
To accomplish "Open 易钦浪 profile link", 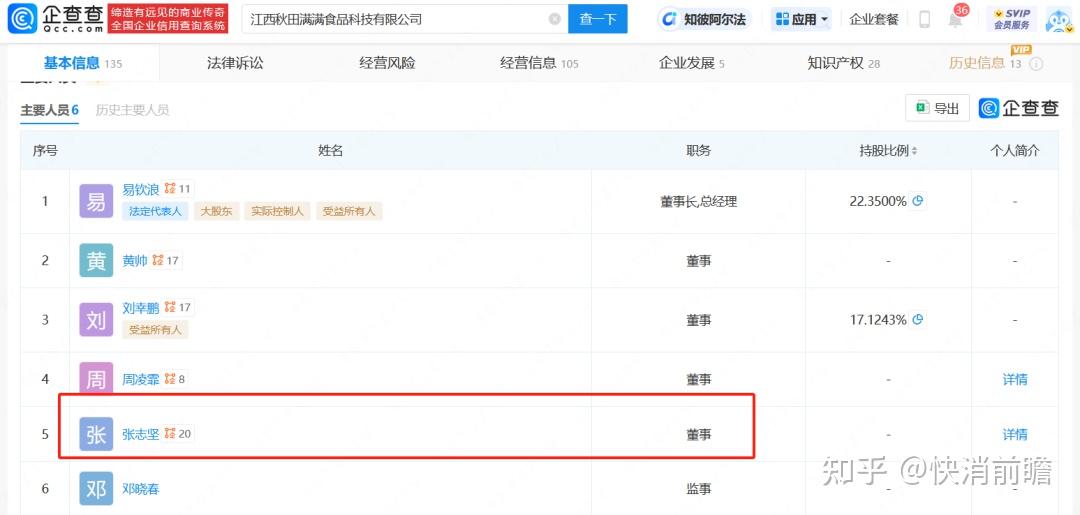I will (x=141, y=189).
